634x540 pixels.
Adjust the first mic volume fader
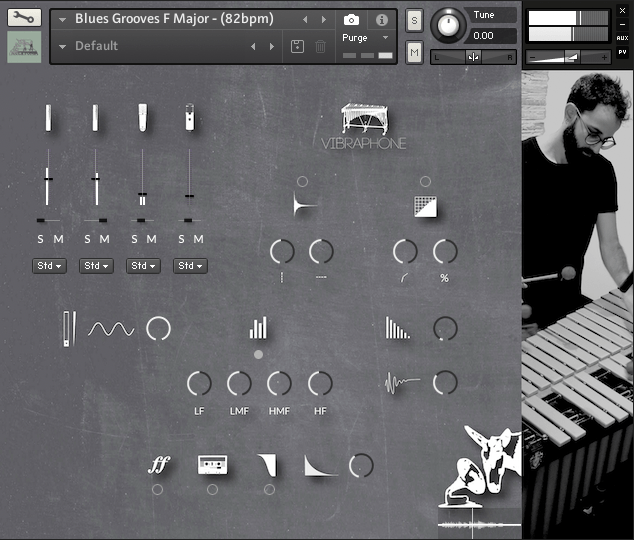click(x=48, y=178)
